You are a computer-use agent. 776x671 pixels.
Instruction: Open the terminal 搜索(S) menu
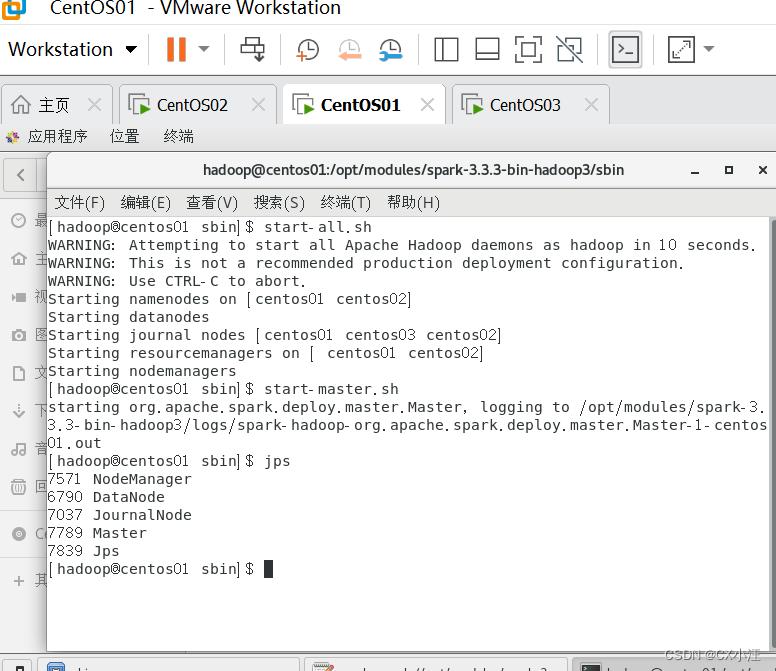[x=279, y=203]
